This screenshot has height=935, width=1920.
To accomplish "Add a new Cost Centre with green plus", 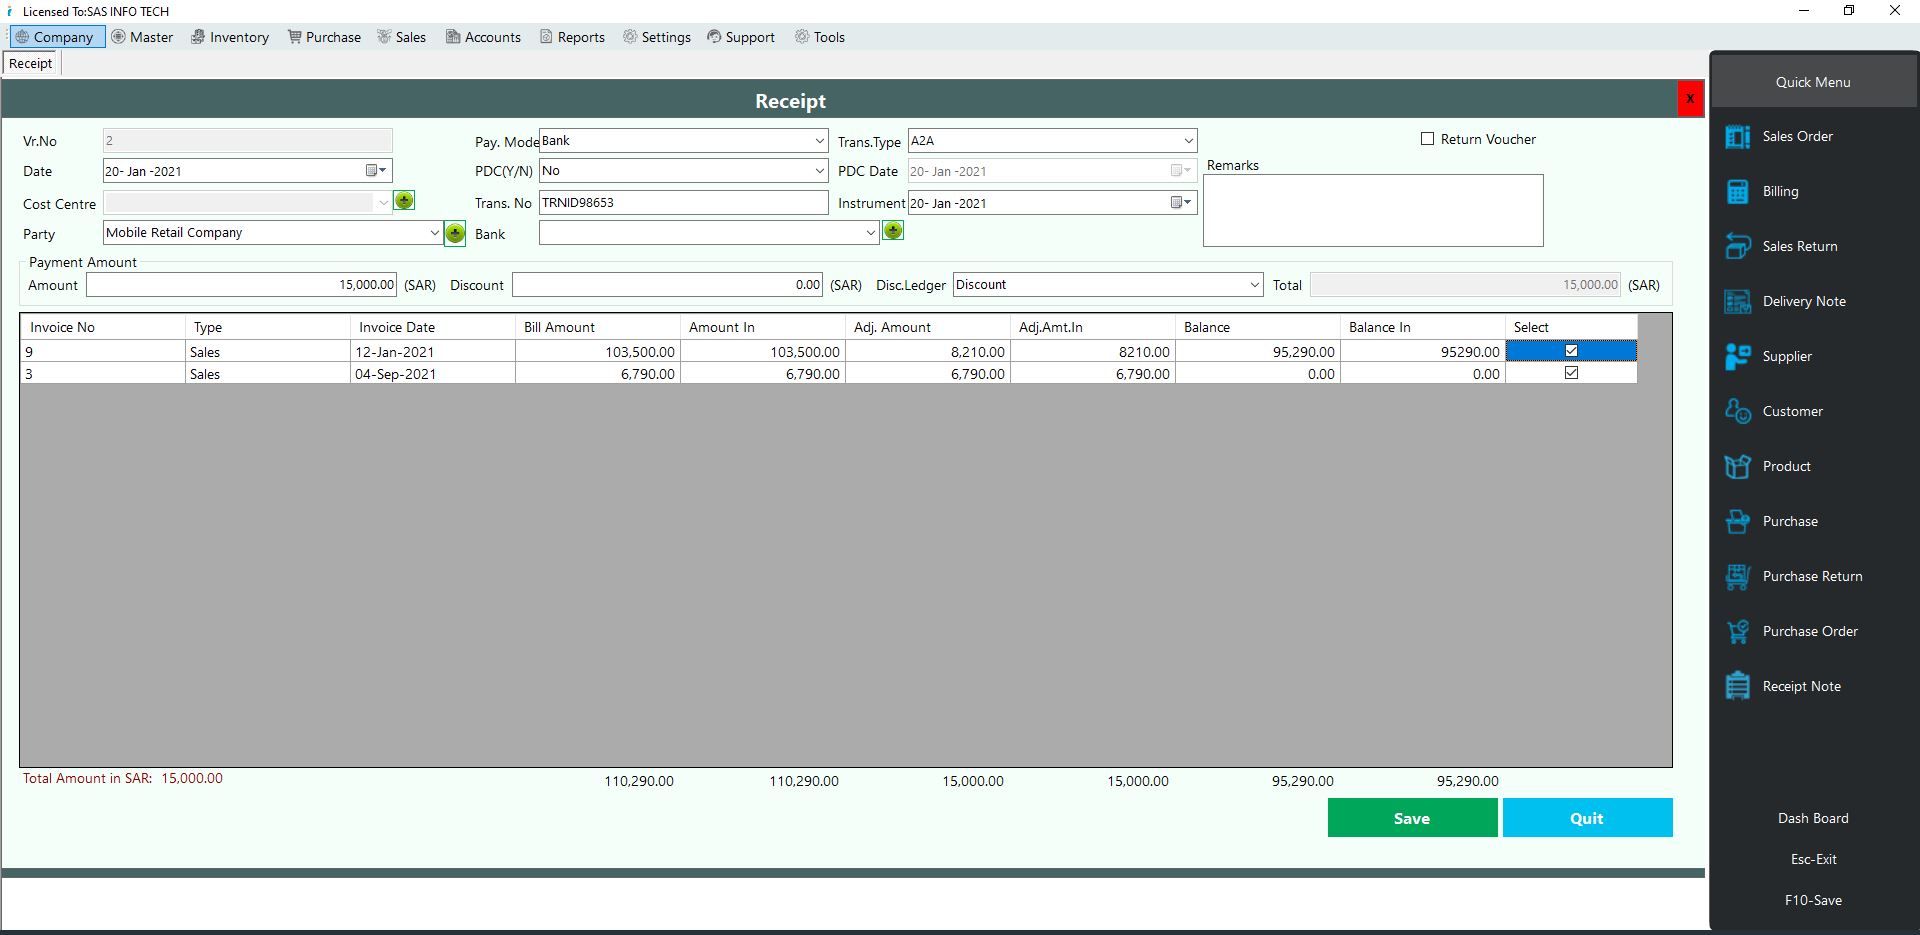I will [404, 201].
